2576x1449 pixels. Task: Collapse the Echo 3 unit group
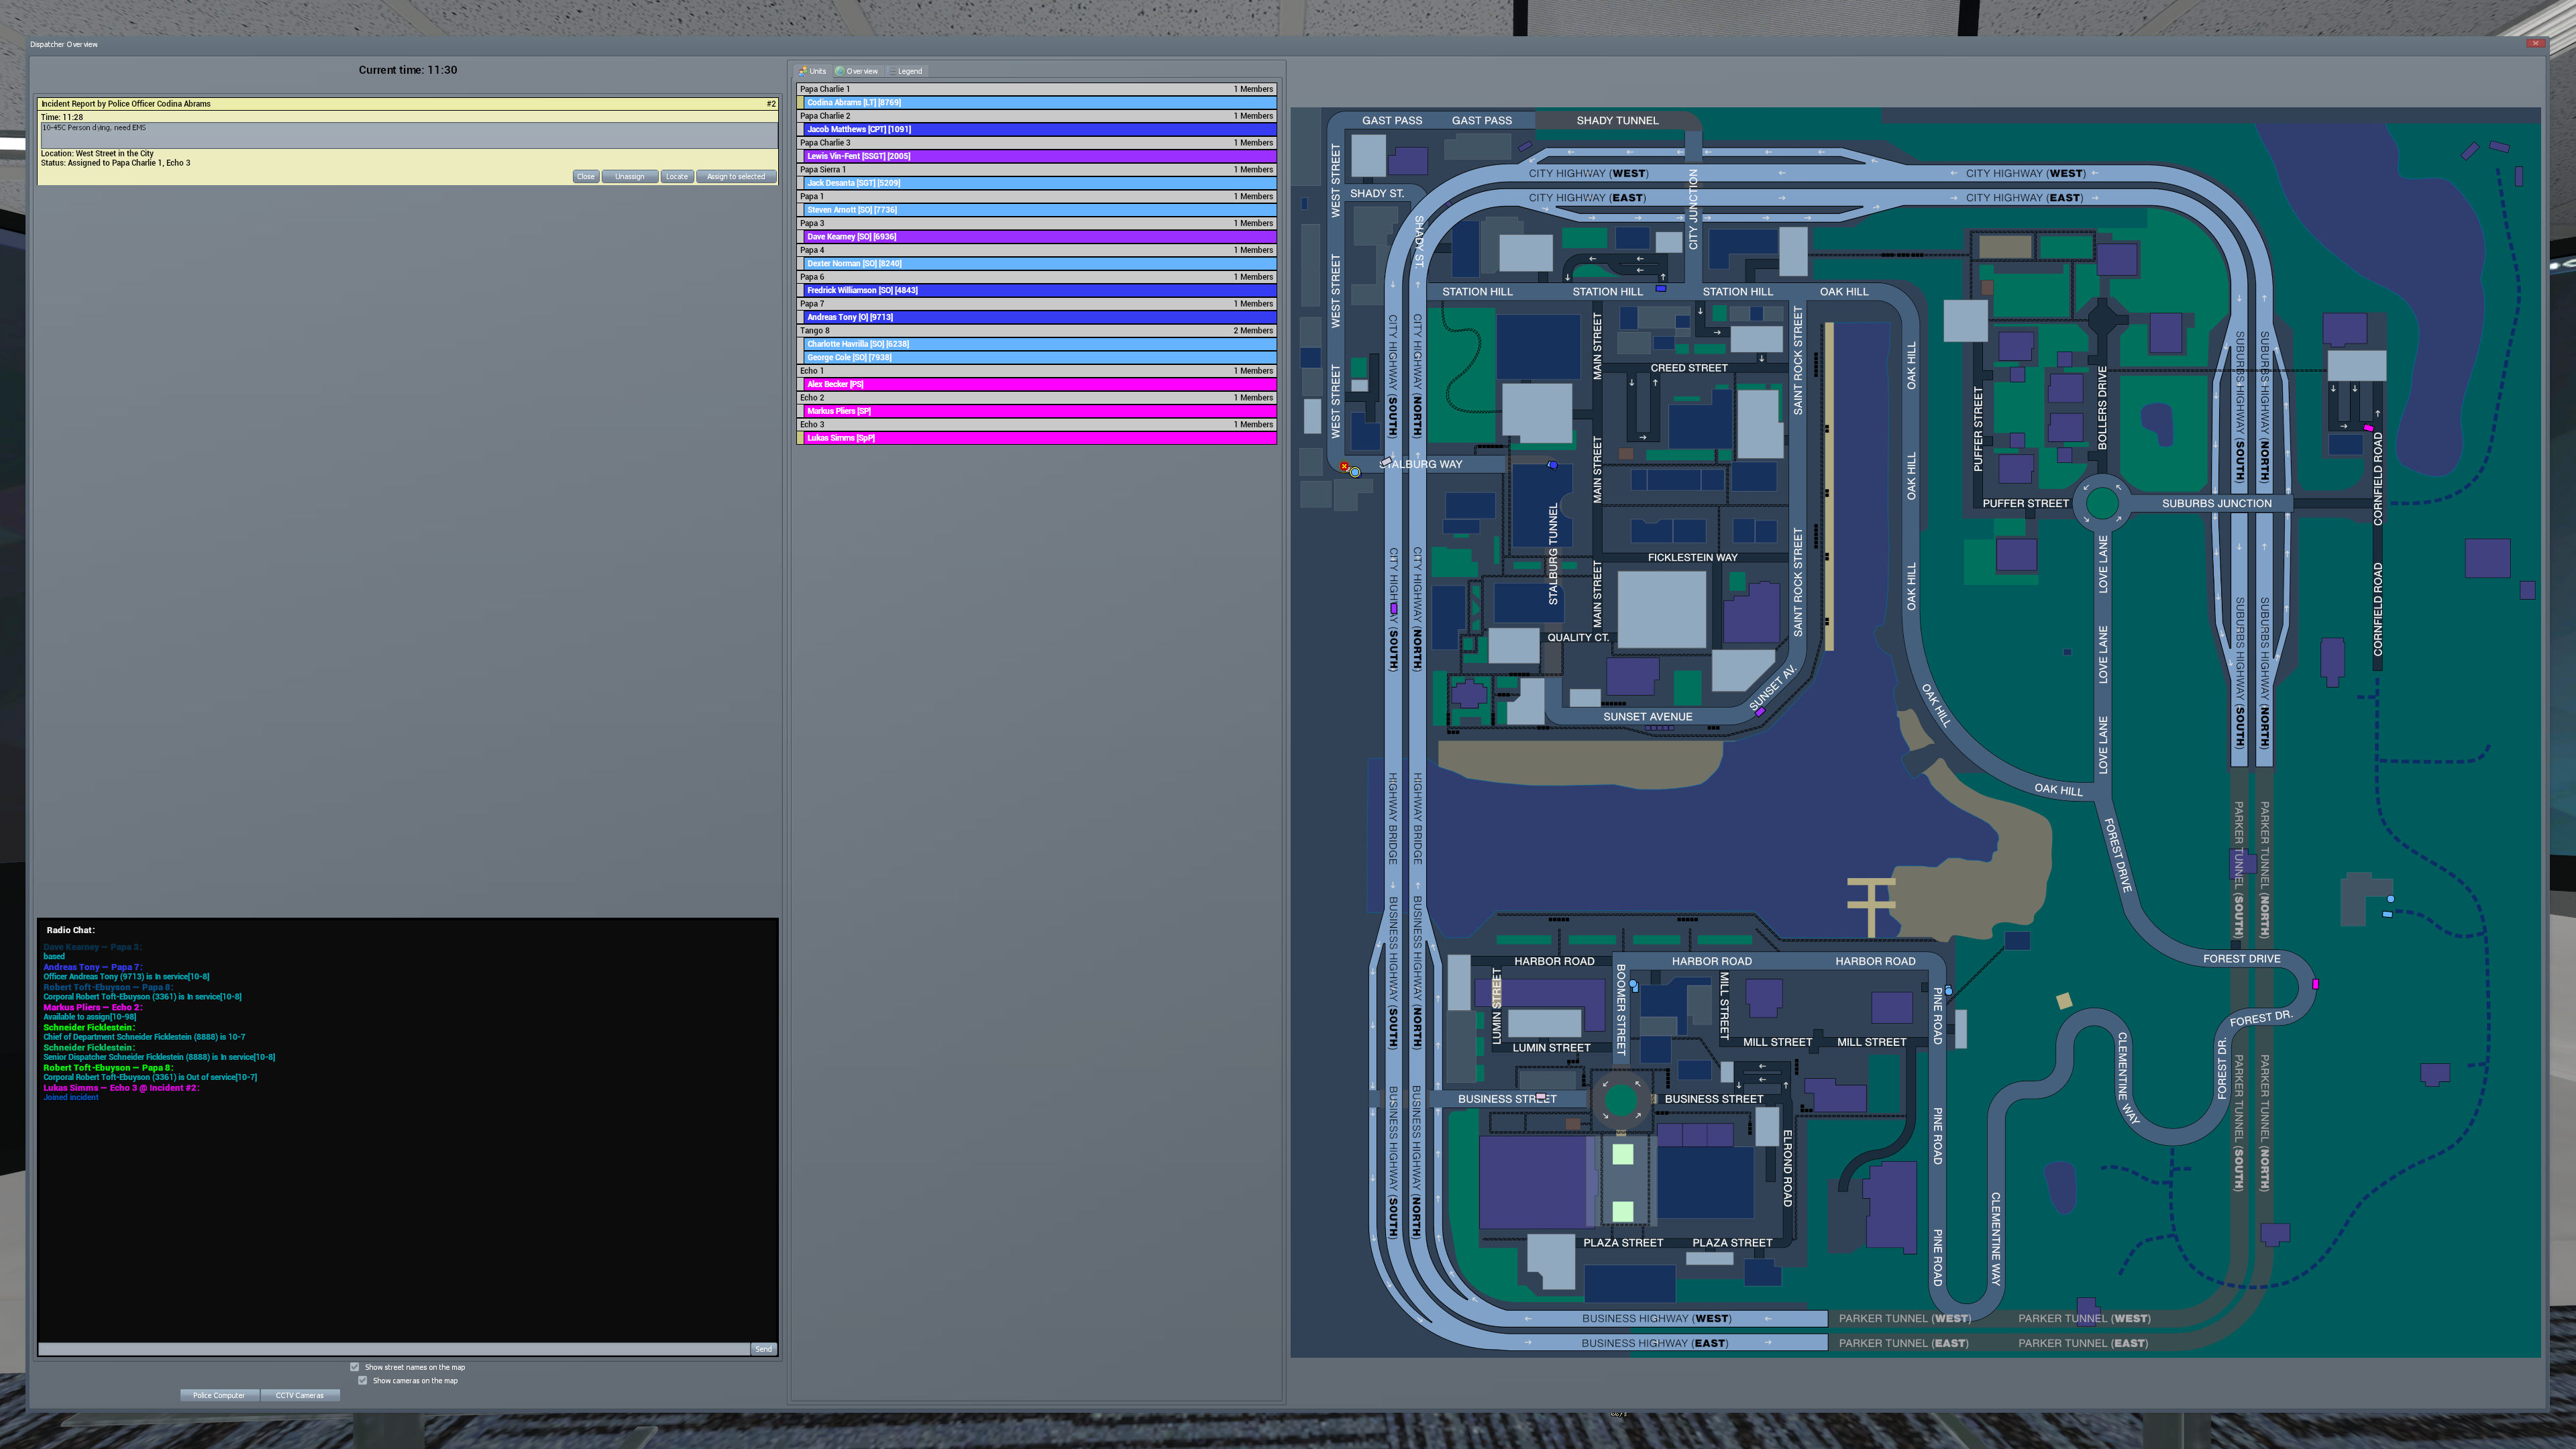1035,424
